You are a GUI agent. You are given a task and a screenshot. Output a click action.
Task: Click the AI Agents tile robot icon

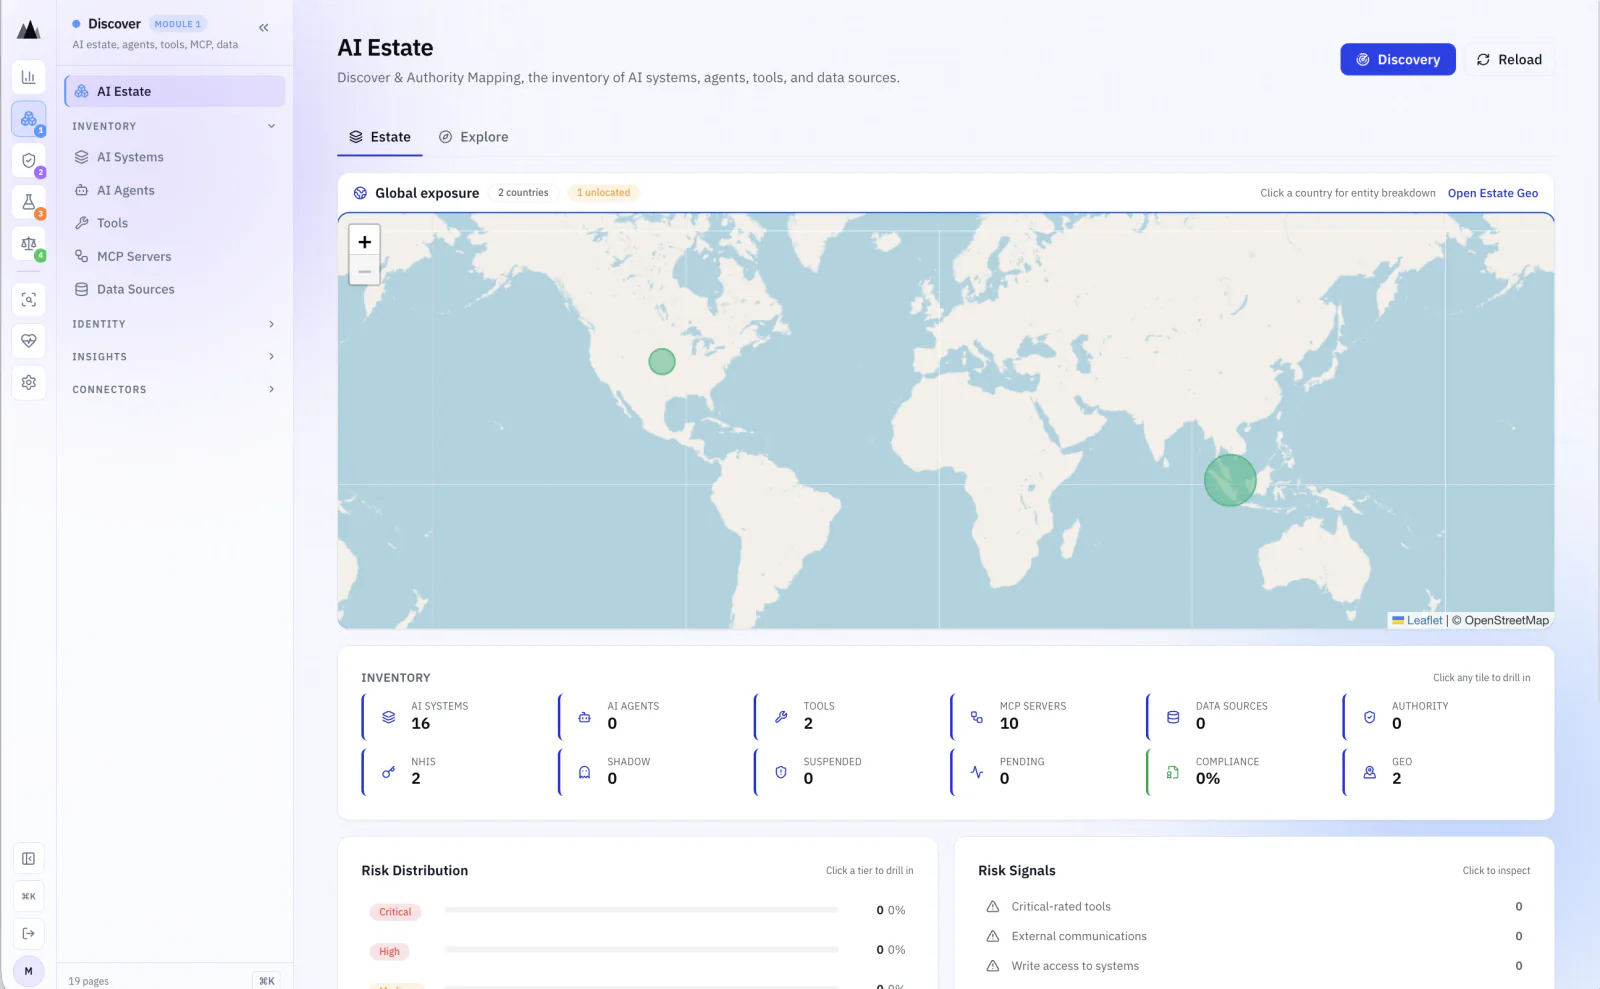click(585, 717)
